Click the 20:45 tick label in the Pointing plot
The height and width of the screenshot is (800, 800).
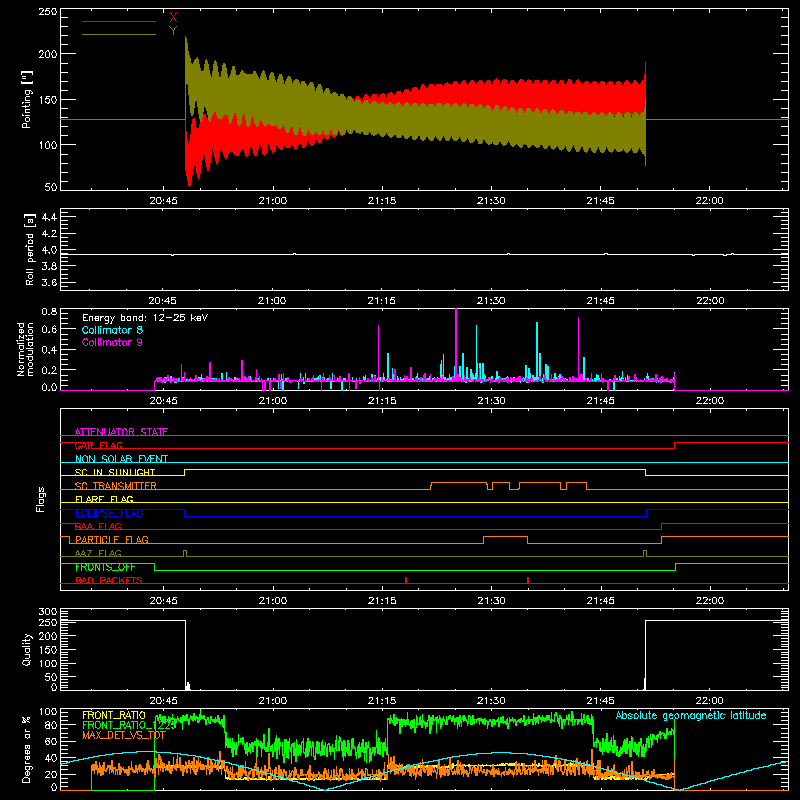point(163,201)
